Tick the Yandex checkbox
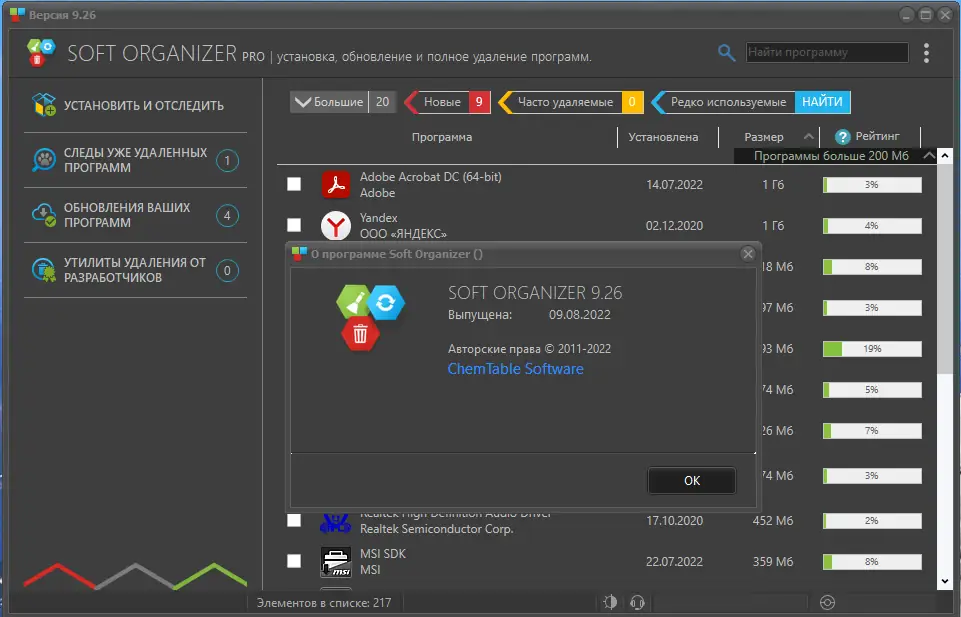The image size is (961, 617). (294, 225)
